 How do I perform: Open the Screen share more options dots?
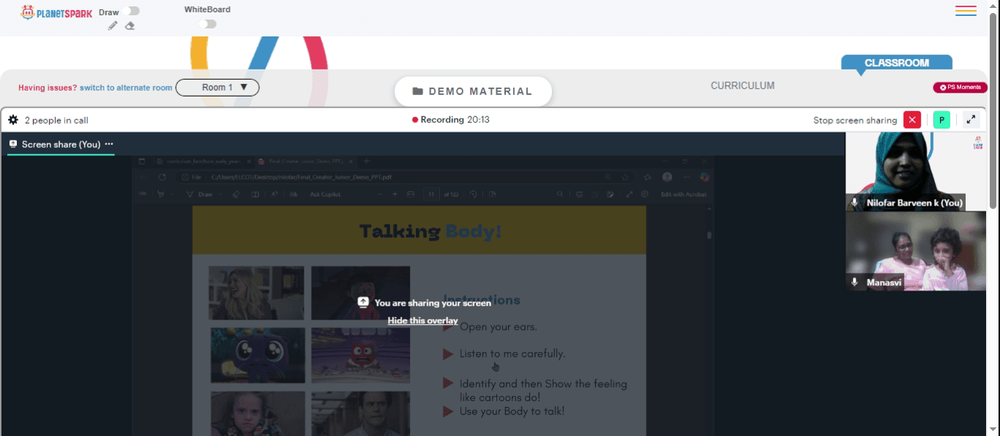pyautogui.click(x=109, y=144)
